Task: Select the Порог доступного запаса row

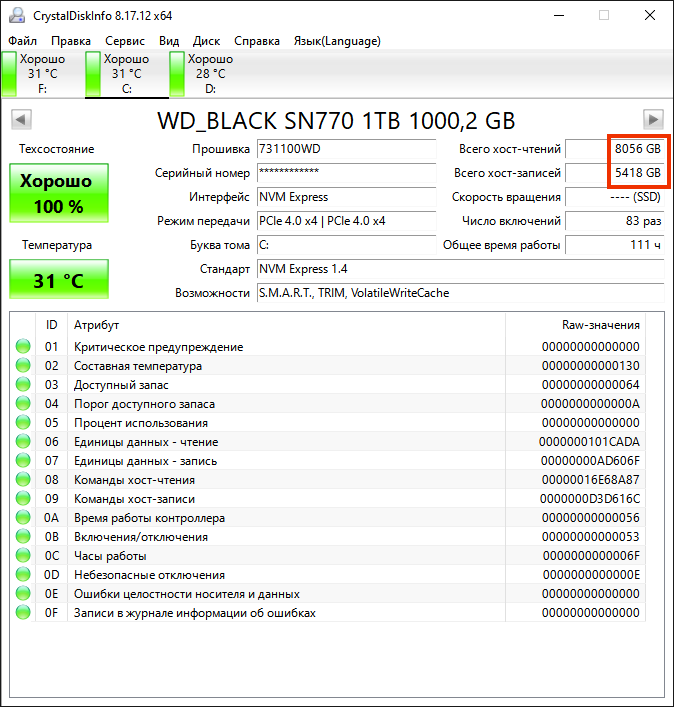Action: (328, 403)
